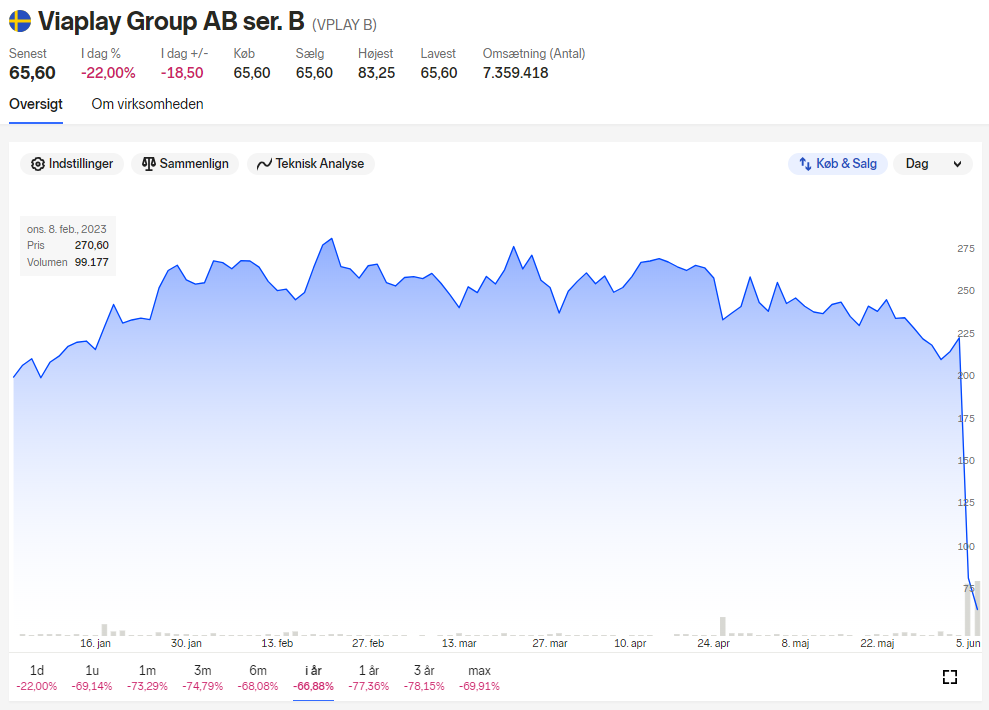Click the fullscreen expand icon
Image resolution: width=989 pixels, height=710 pixels.
point(950,677)
